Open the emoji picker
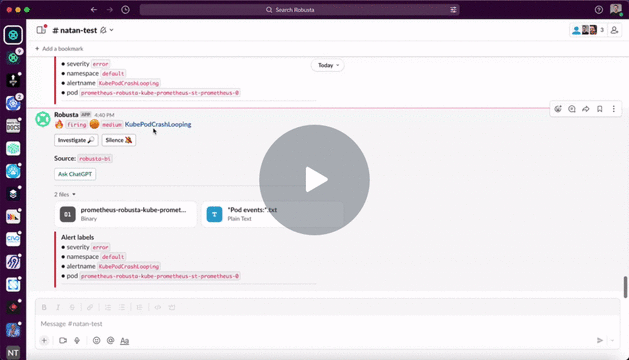This screenshot has width=629, height=360. point(96,341)
